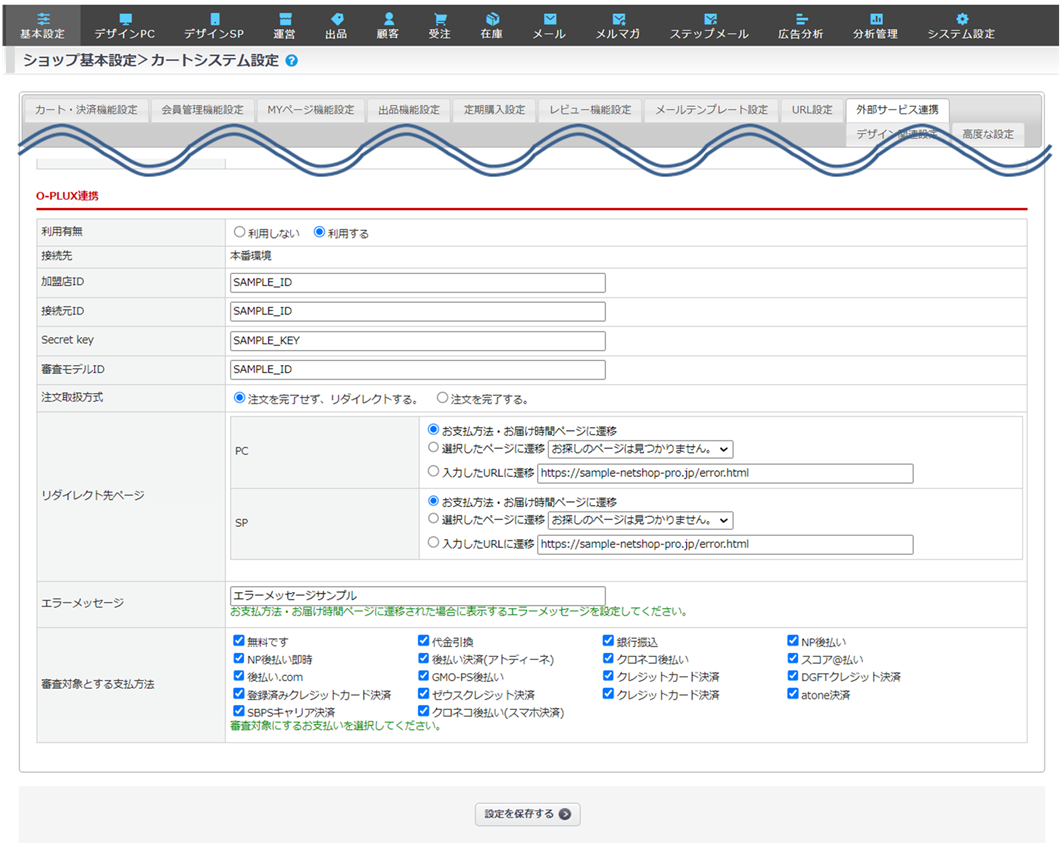Open the 在庫 box icon menu

[x=492, y=20]
